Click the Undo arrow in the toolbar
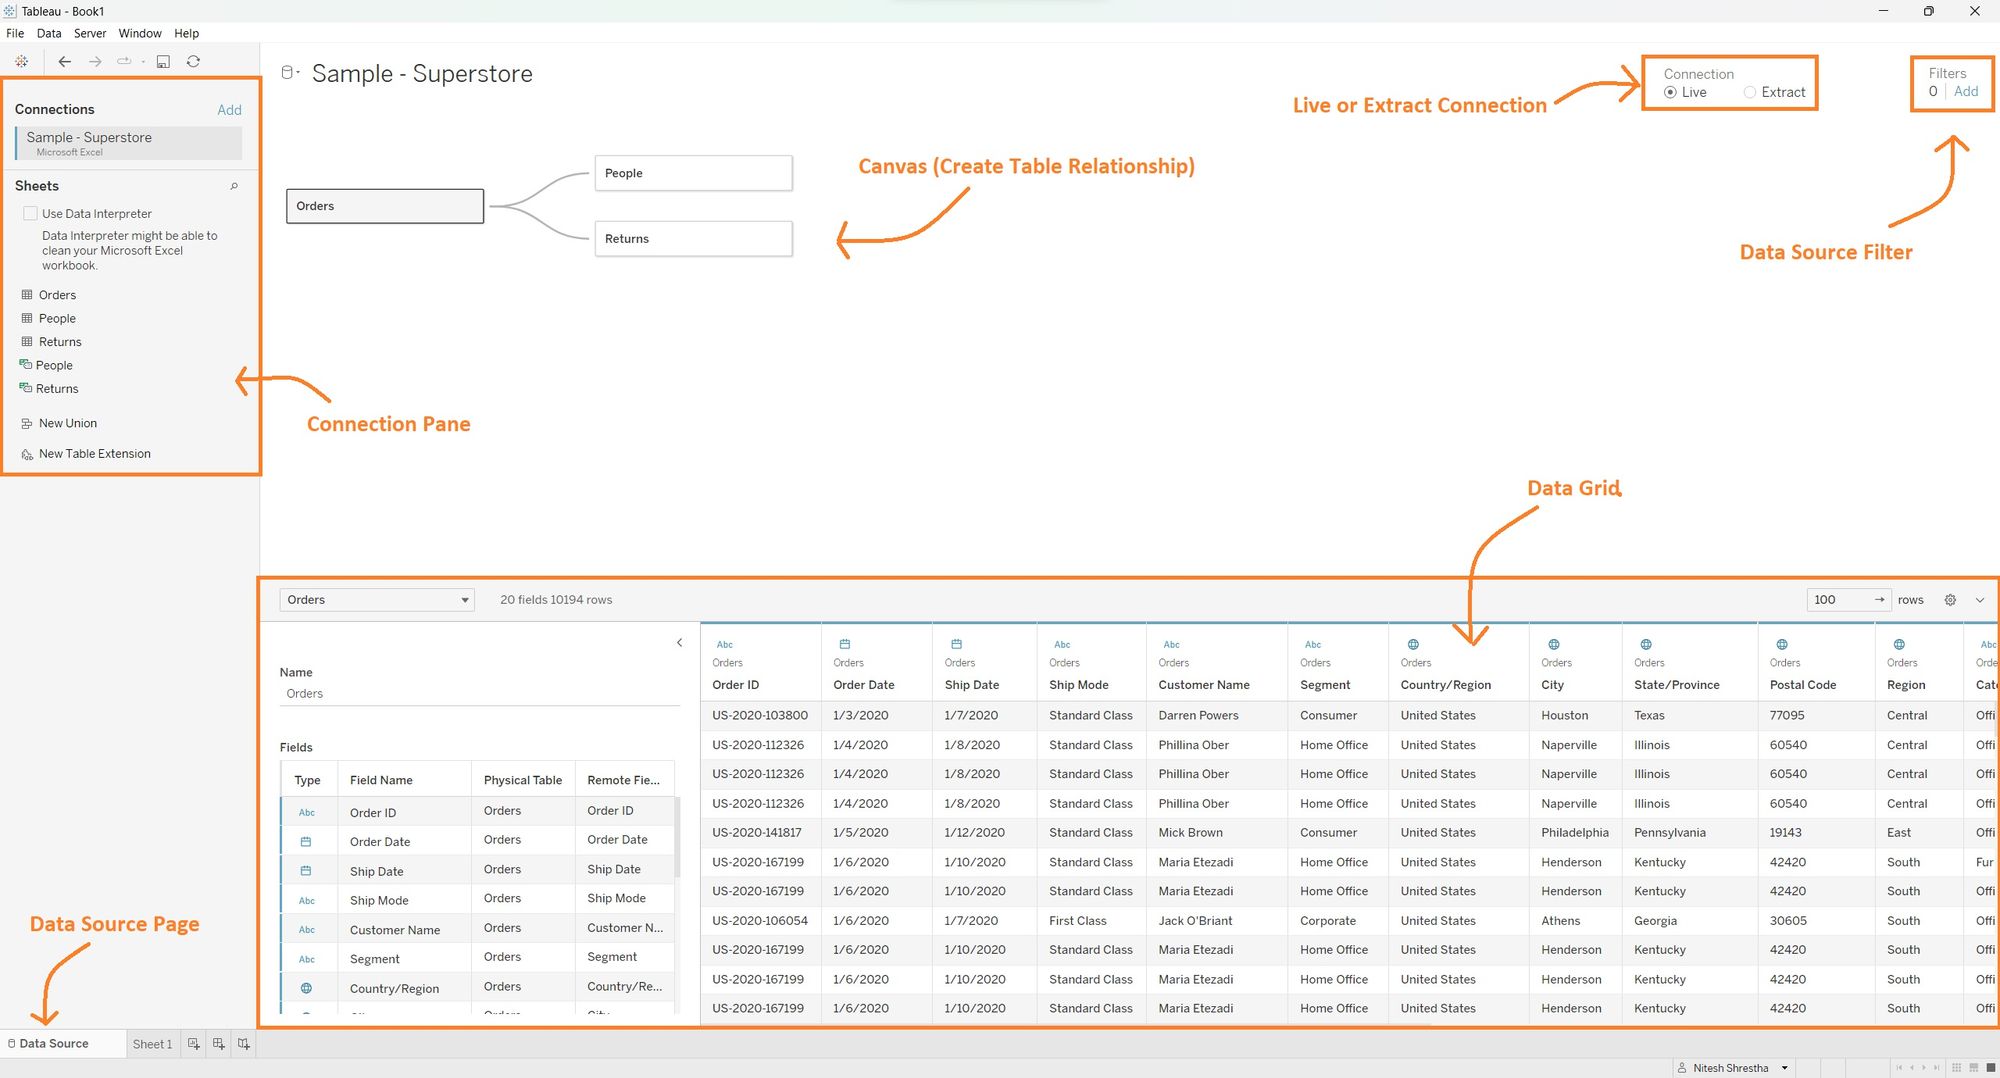2000x1078 pixels. 65,61
